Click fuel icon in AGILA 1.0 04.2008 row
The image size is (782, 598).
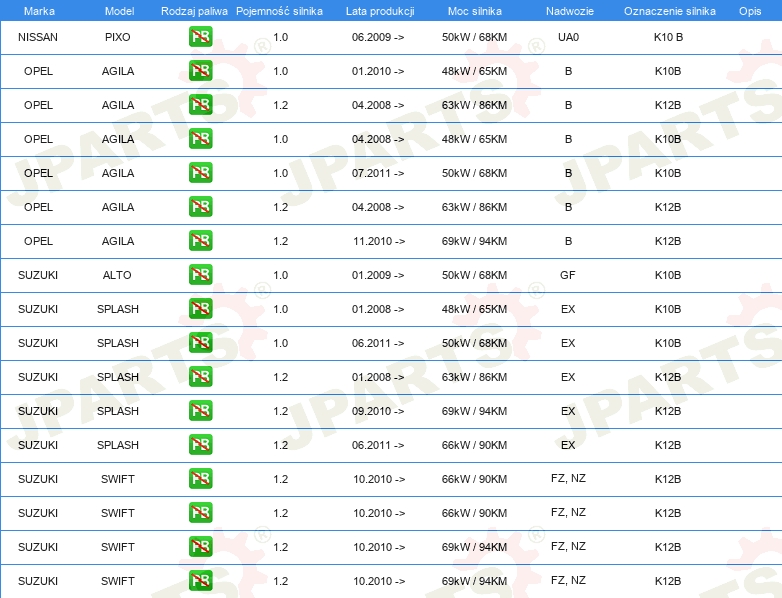[x=200, y=139]
